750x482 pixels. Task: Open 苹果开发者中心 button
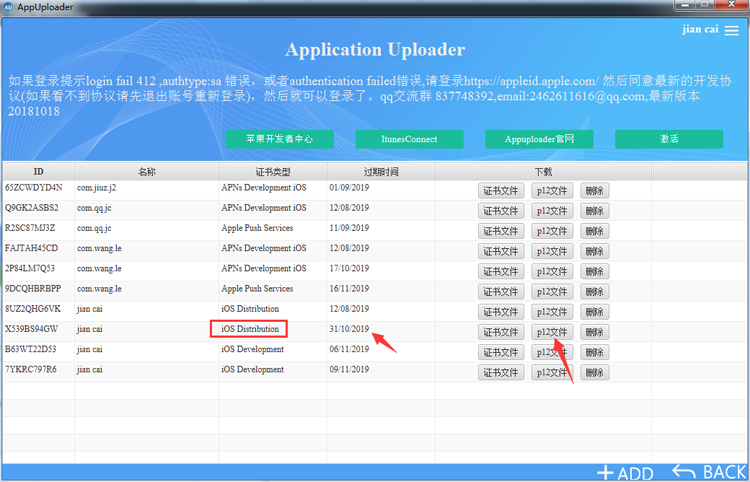tap(280, 139)
